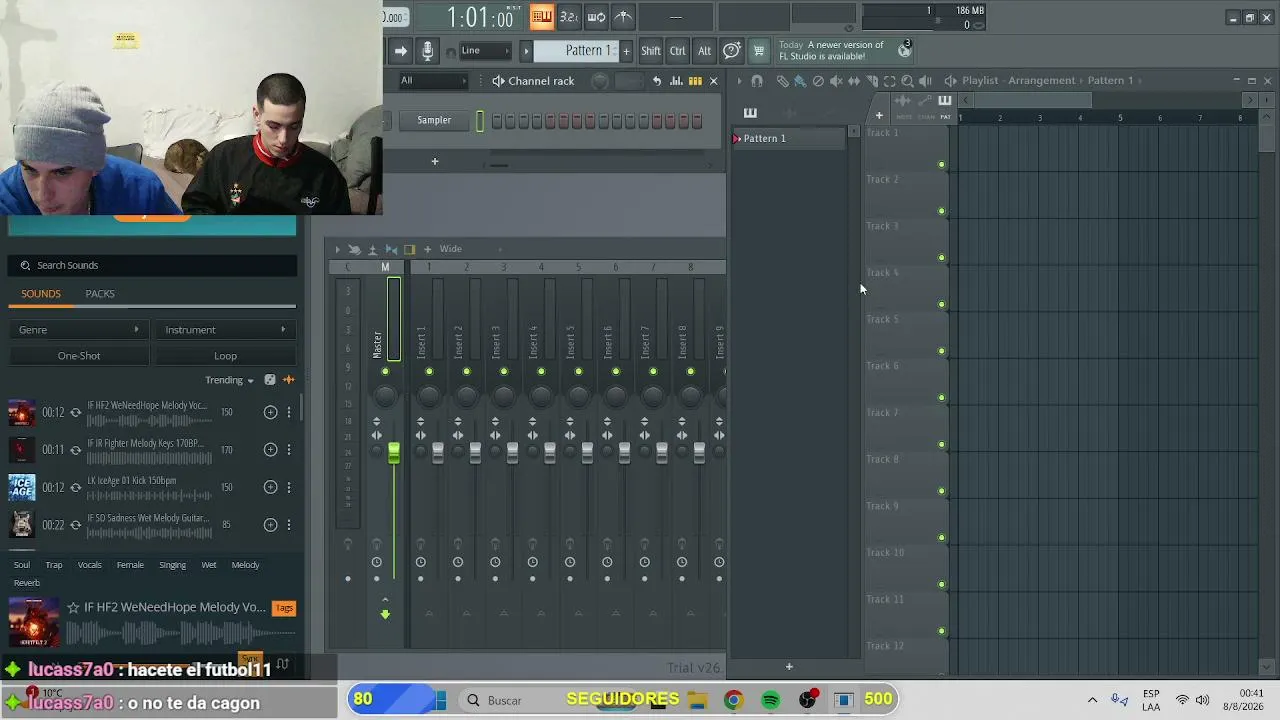
Task: Toggle the Sampler channel select LED
Action: click(x=480, y=121)
